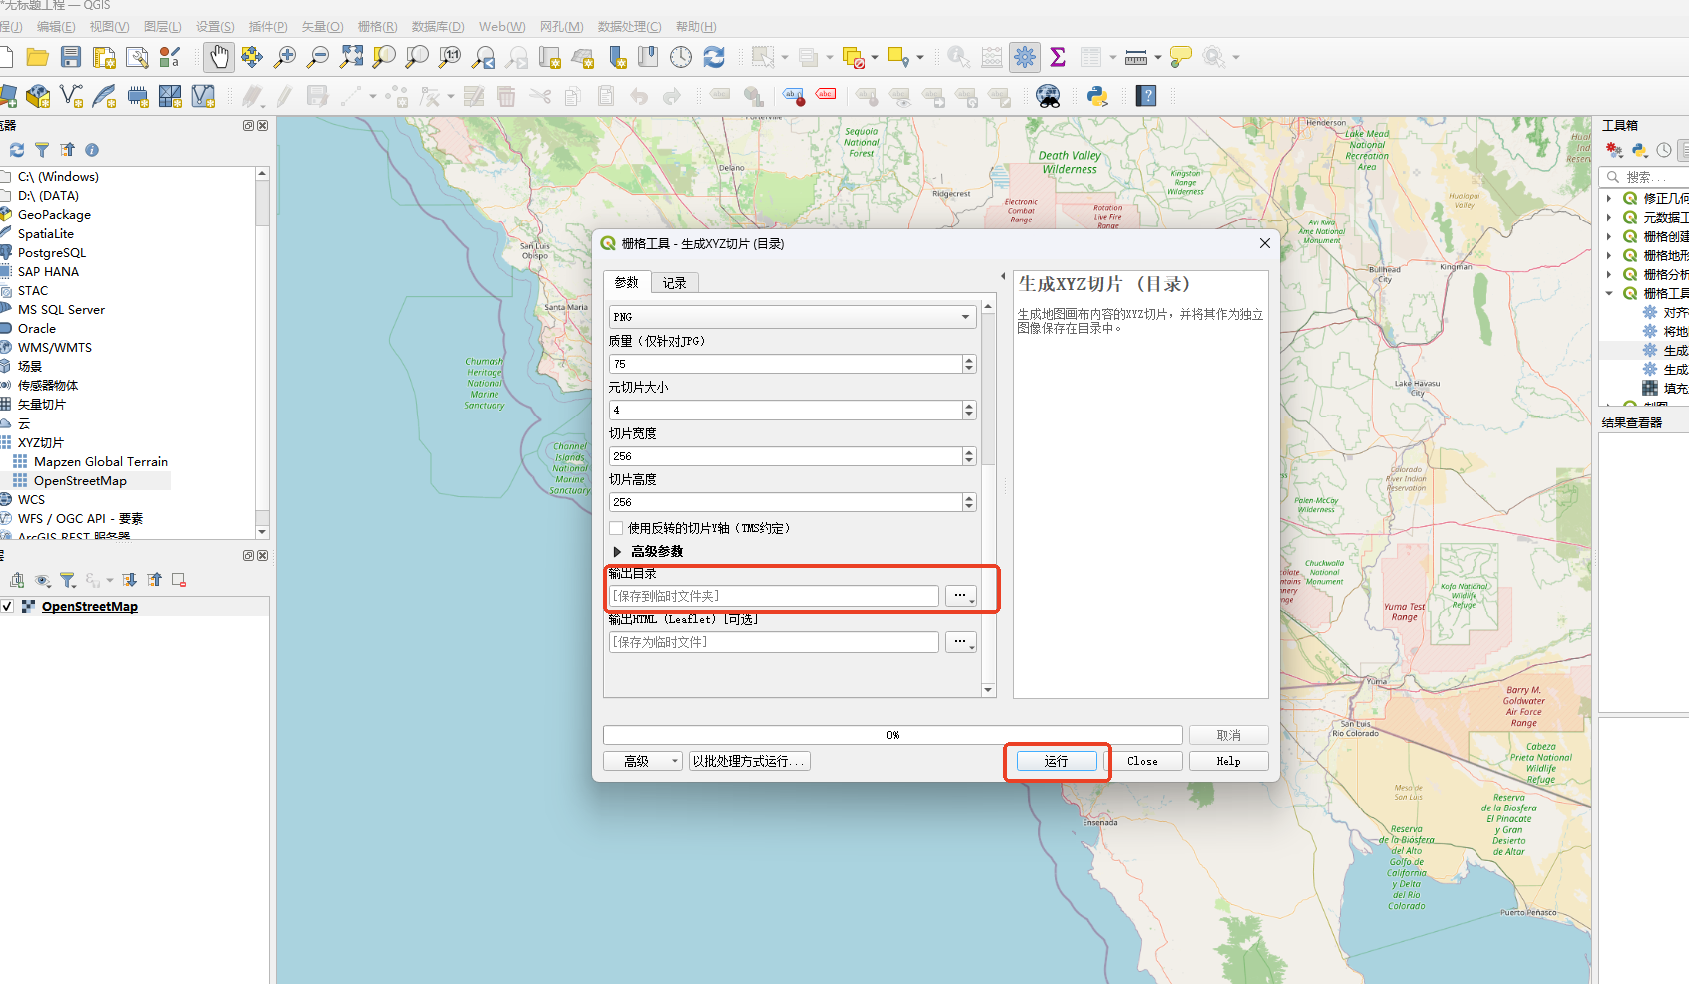
Task: Click the Sigma statistics summary icon
Action: pyautogui.click(x=1058, y=57)
